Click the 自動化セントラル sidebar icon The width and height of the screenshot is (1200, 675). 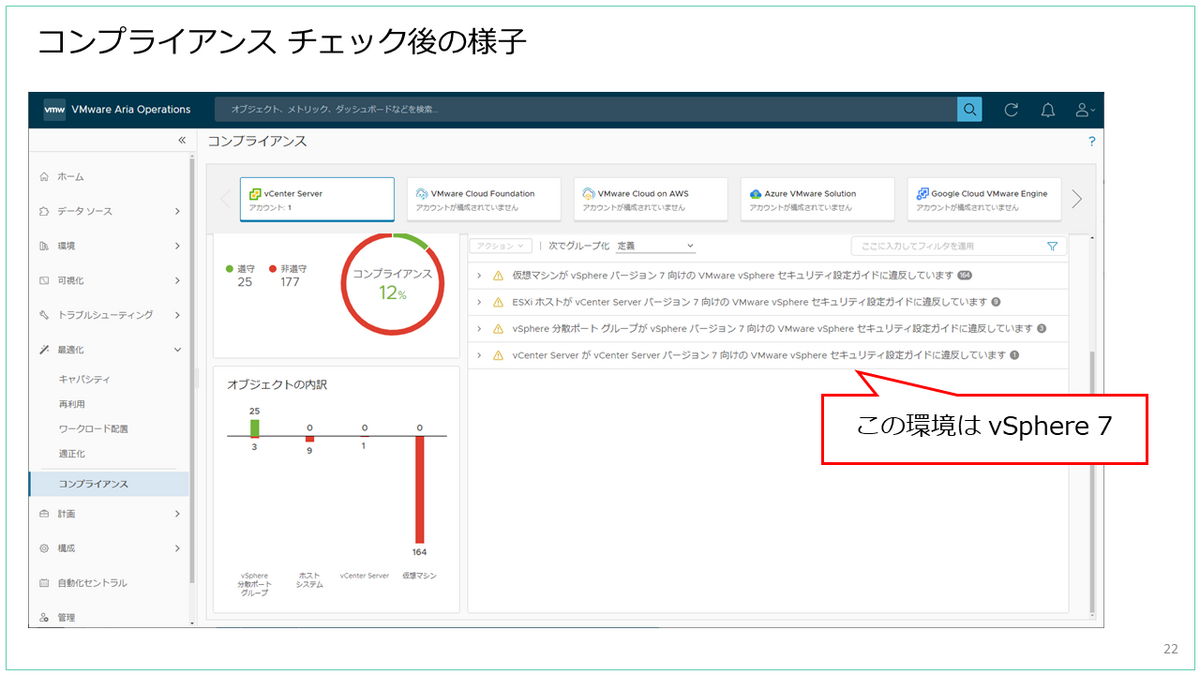43,583
